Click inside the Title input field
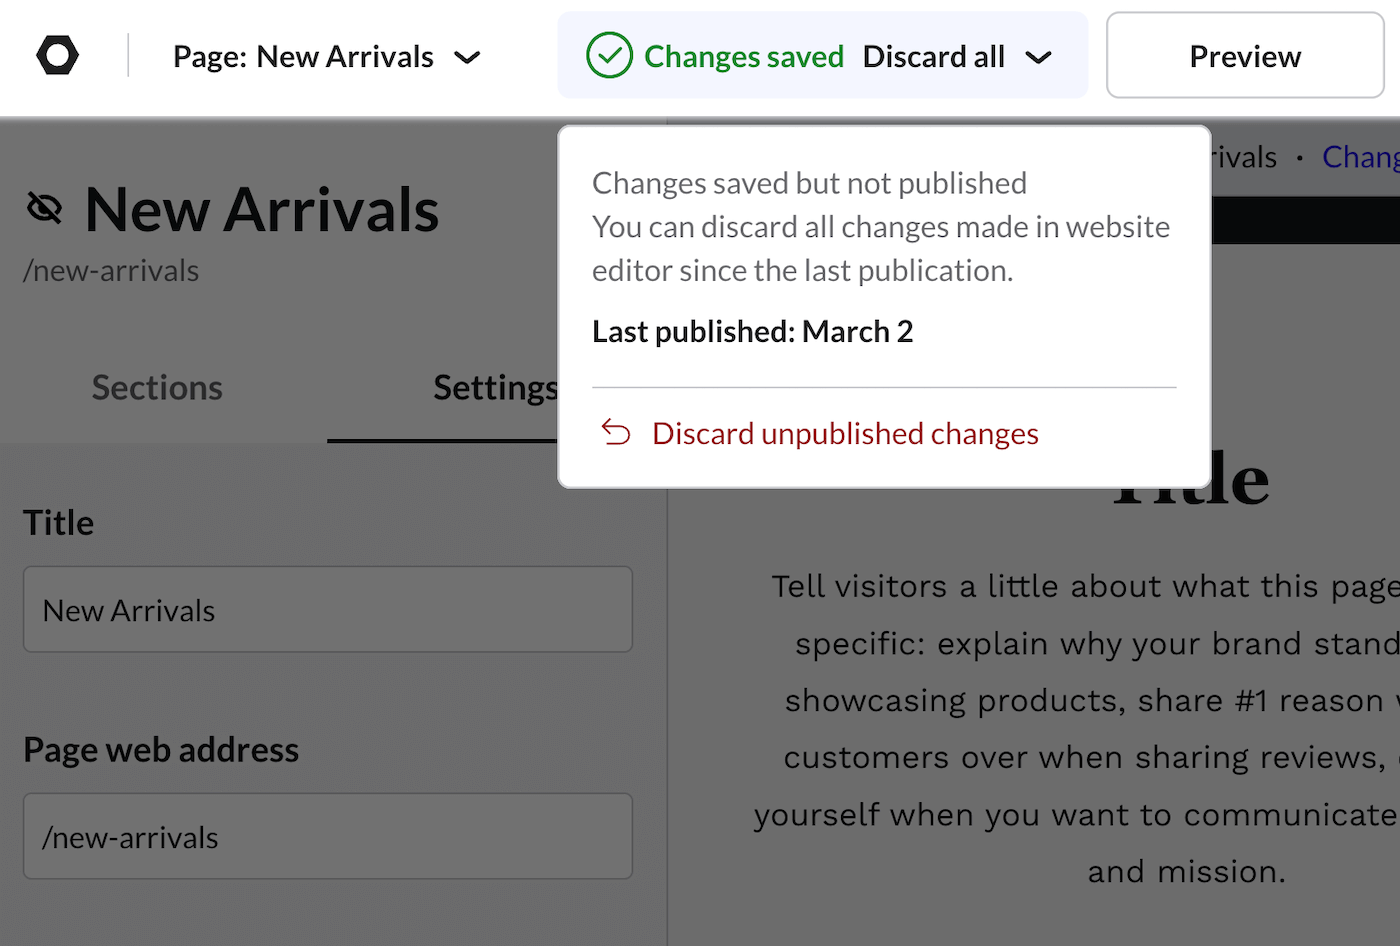Viewport: 1400px width, 946px height. pos(327,609)
